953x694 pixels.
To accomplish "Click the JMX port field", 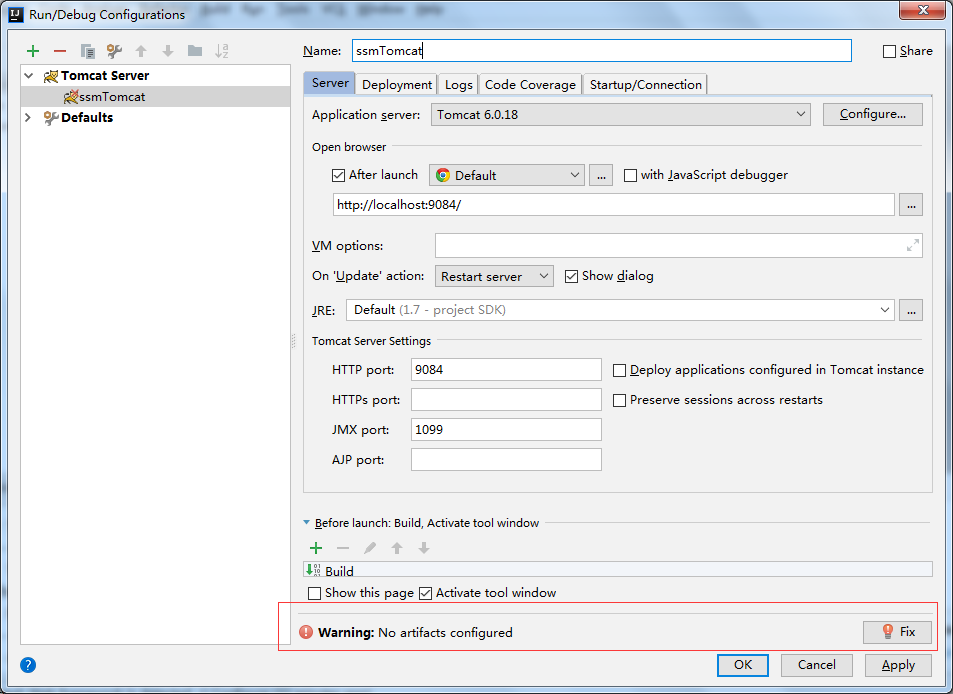I will pyautogui.click(x=506, y=430).
